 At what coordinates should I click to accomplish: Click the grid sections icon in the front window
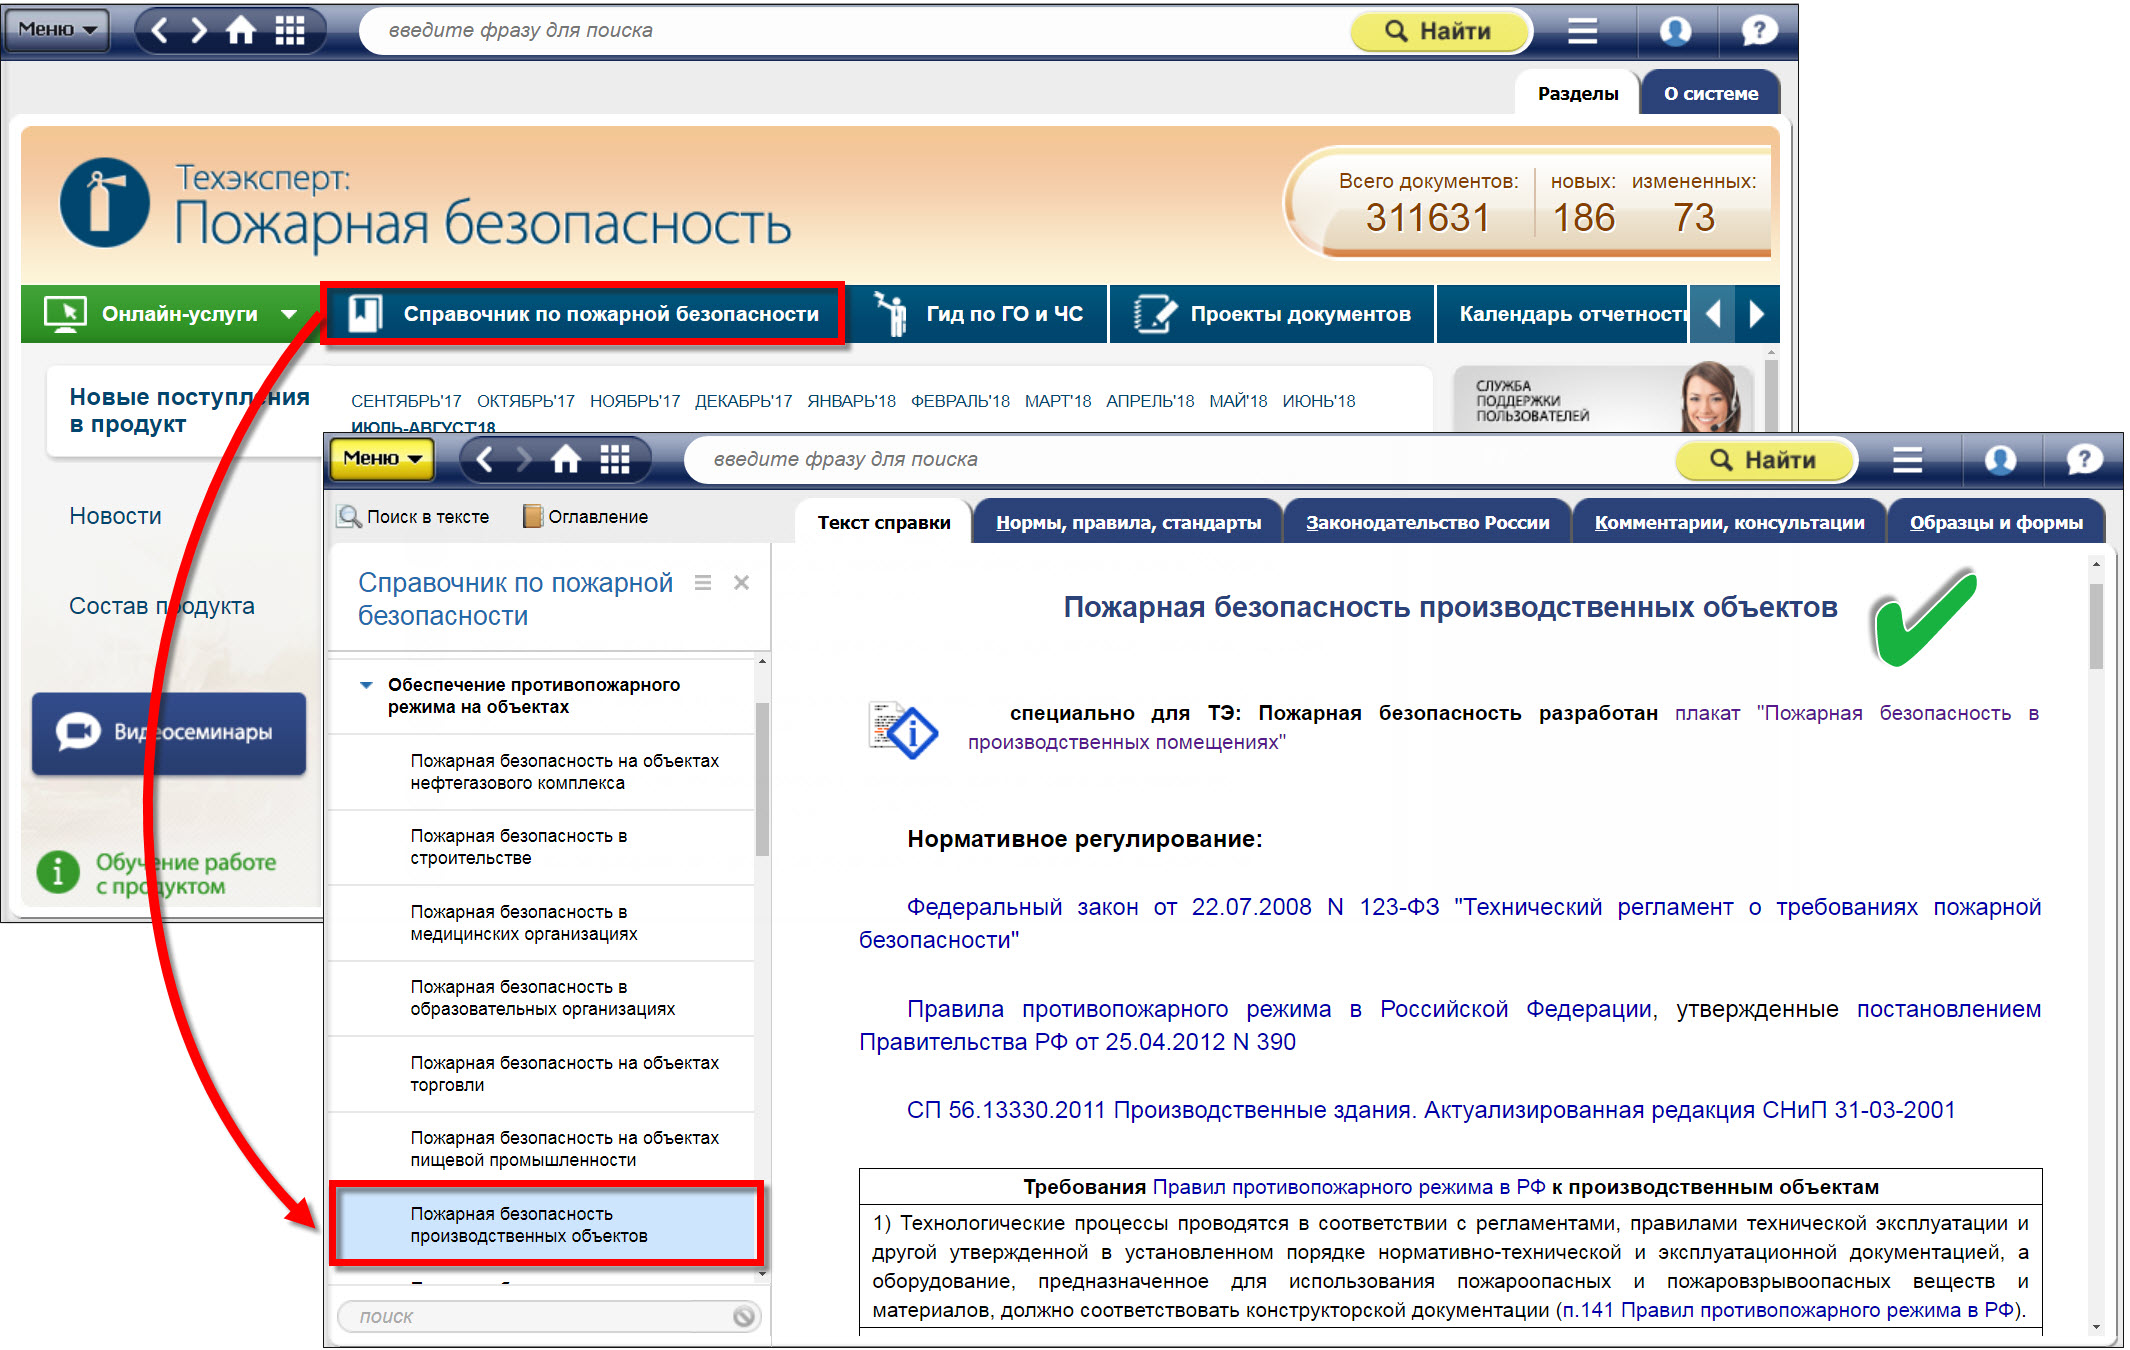615,460
